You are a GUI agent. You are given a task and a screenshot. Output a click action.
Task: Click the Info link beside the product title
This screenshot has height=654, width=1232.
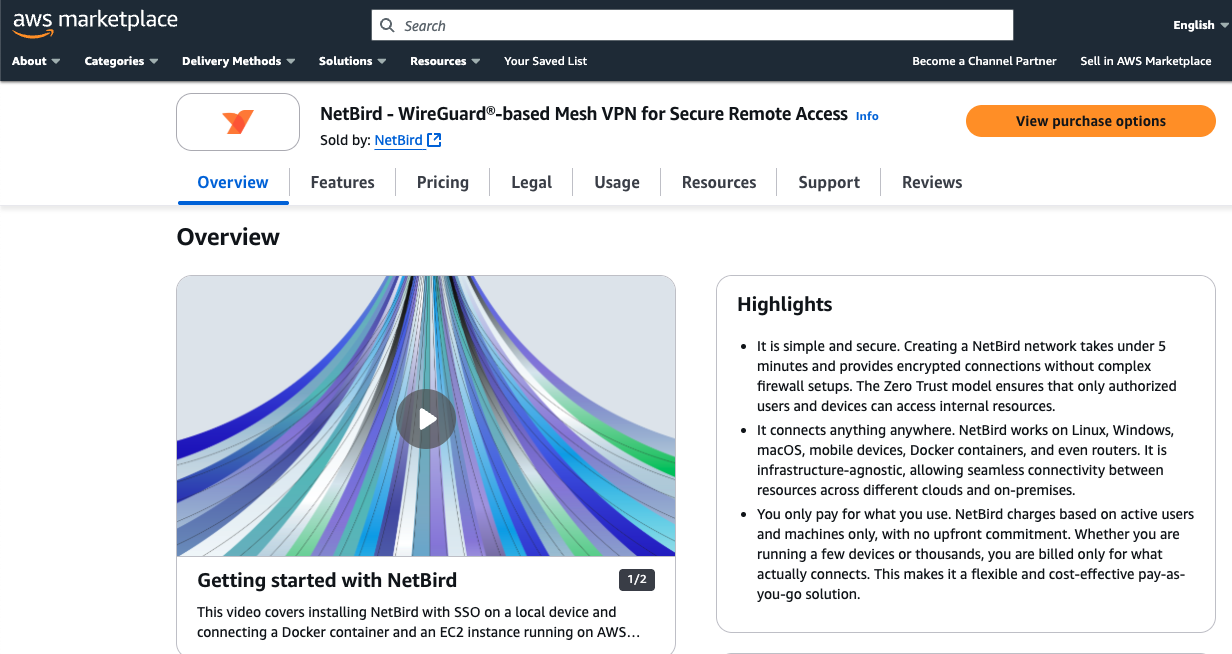click(866, 116)
